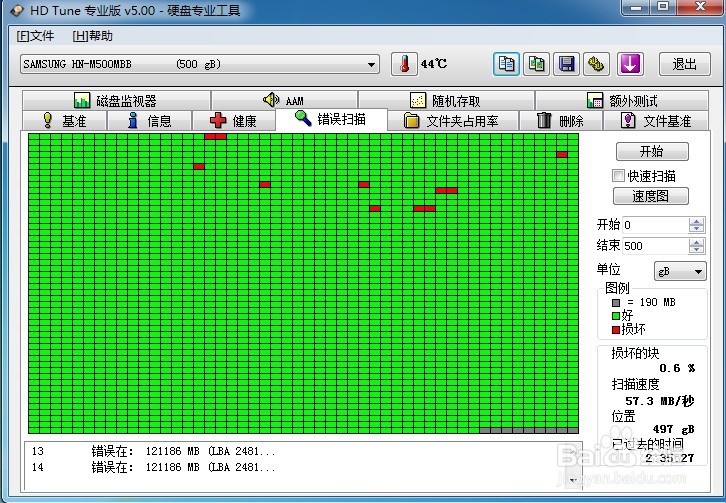This screenshot has width=726, height=503.
Task: Click the copy screenshot toolbar icon
Action: pyautogui.click(x=536, y=64)
